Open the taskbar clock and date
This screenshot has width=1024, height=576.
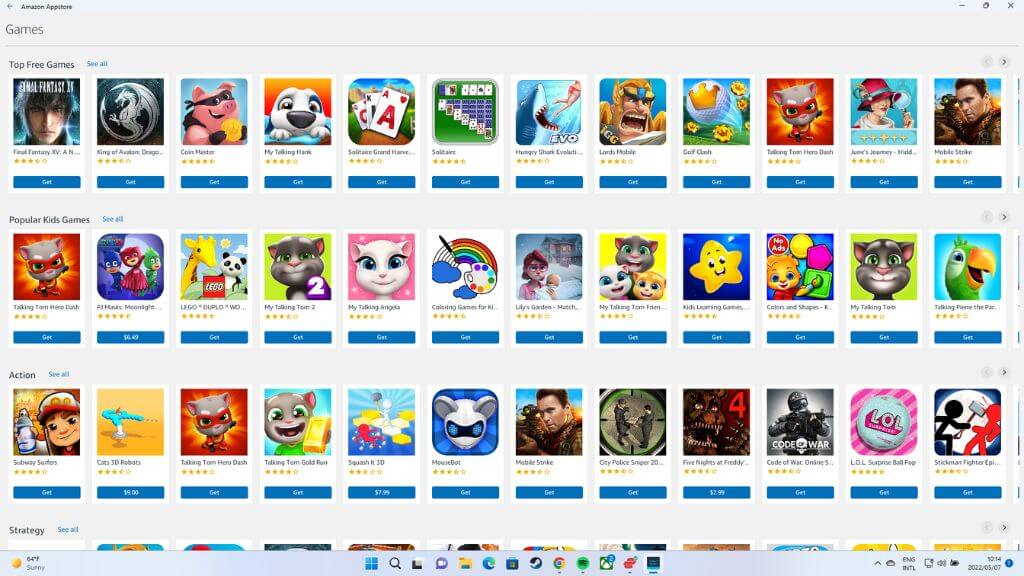pos(984,563)
